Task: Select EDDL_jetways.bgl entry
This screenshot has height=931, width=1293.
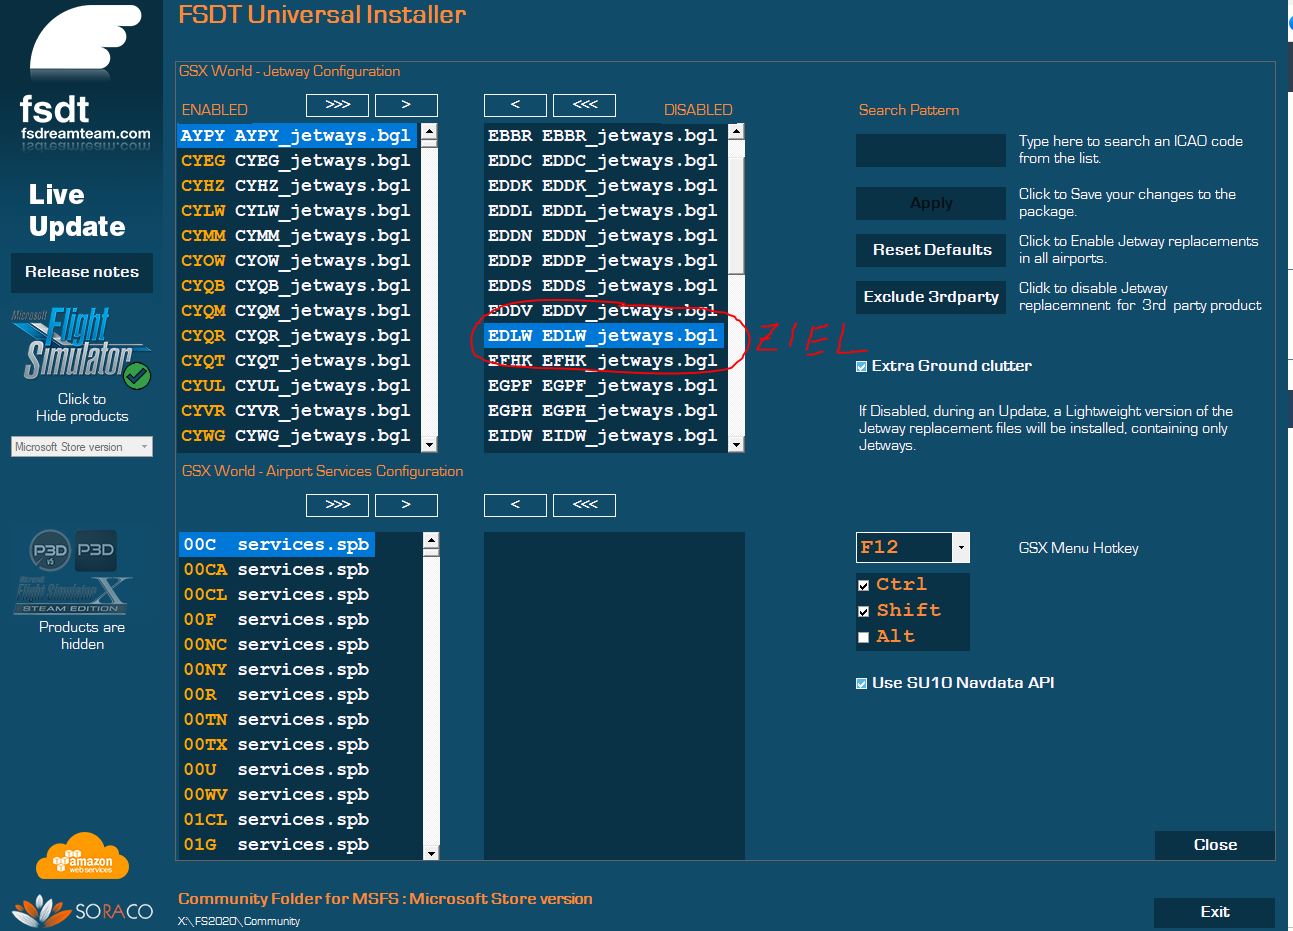Action: [x=604, y=210]
